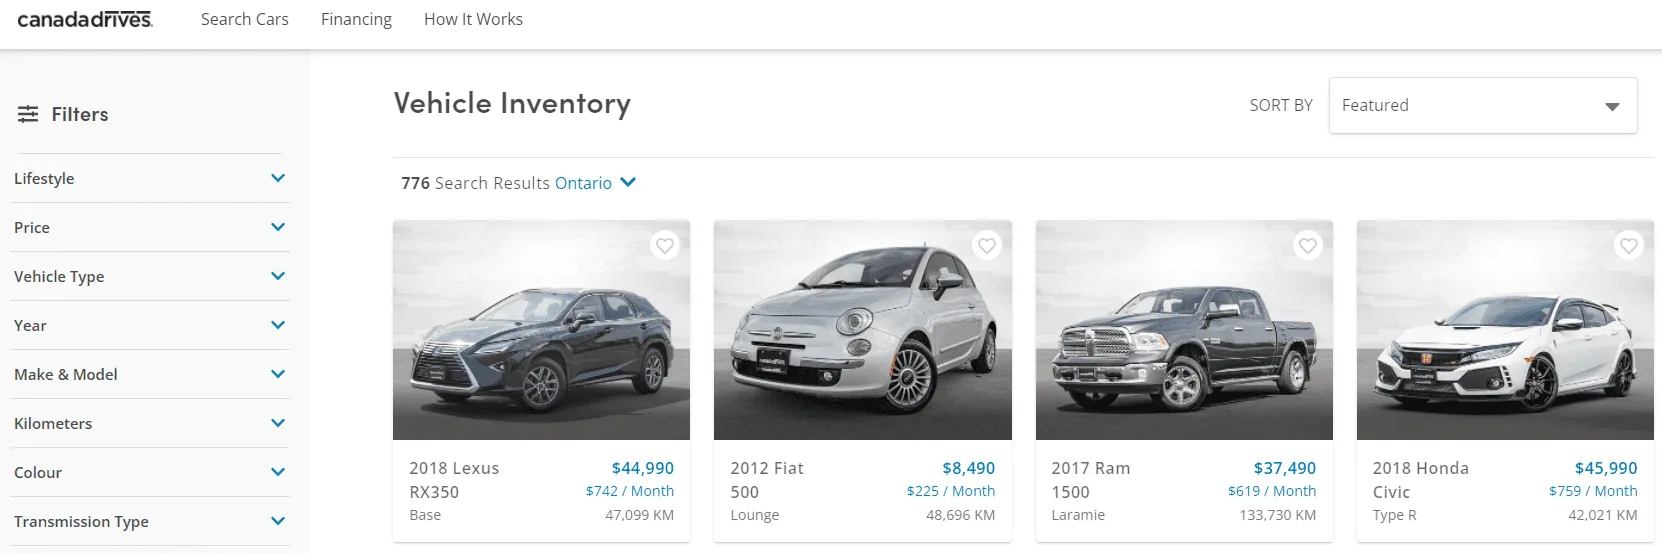Change the Ontario location dropdown
The height and width of the screenshot is (553, 1662).
(x=595, y=183)
